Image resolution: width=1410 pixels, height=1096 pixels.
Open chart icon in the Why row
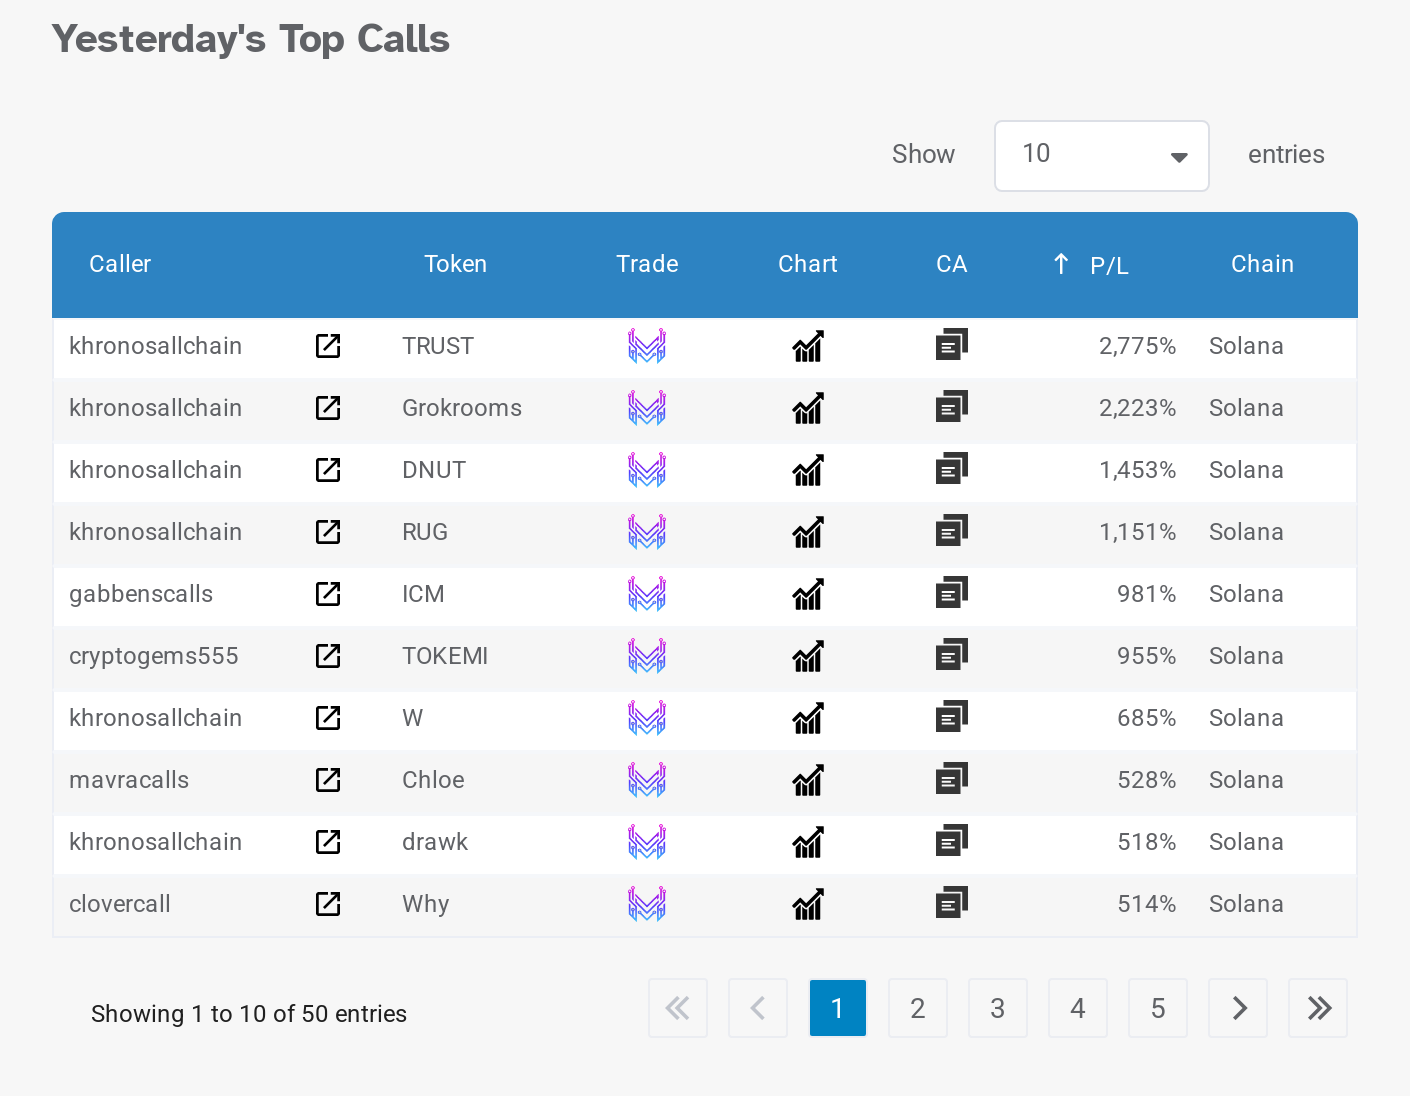coord(808,904)
